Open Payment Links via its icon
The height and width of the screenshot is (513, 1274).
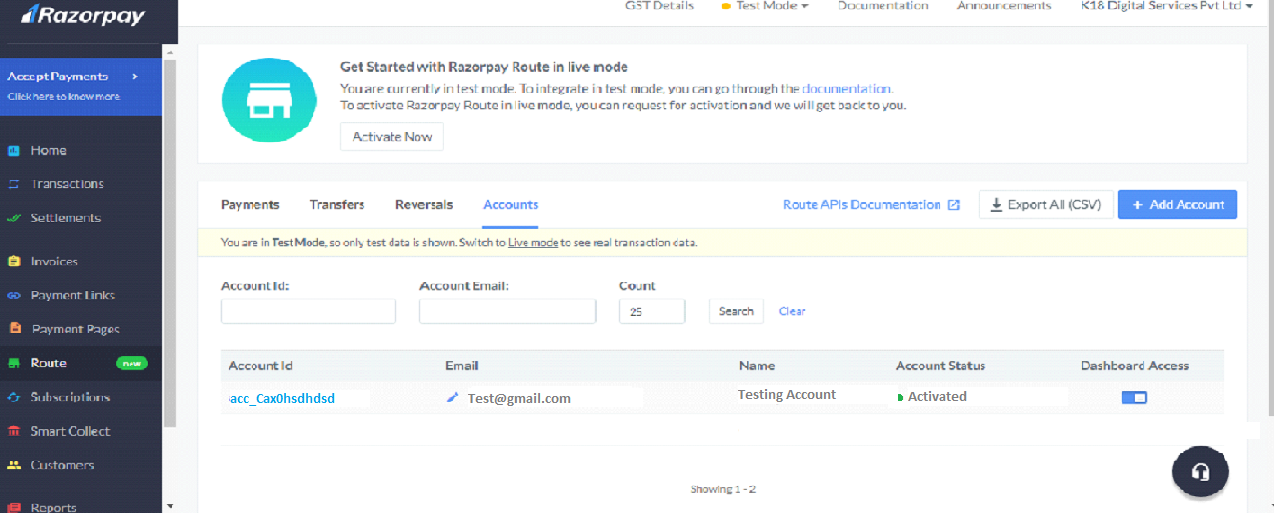(14, 296)
